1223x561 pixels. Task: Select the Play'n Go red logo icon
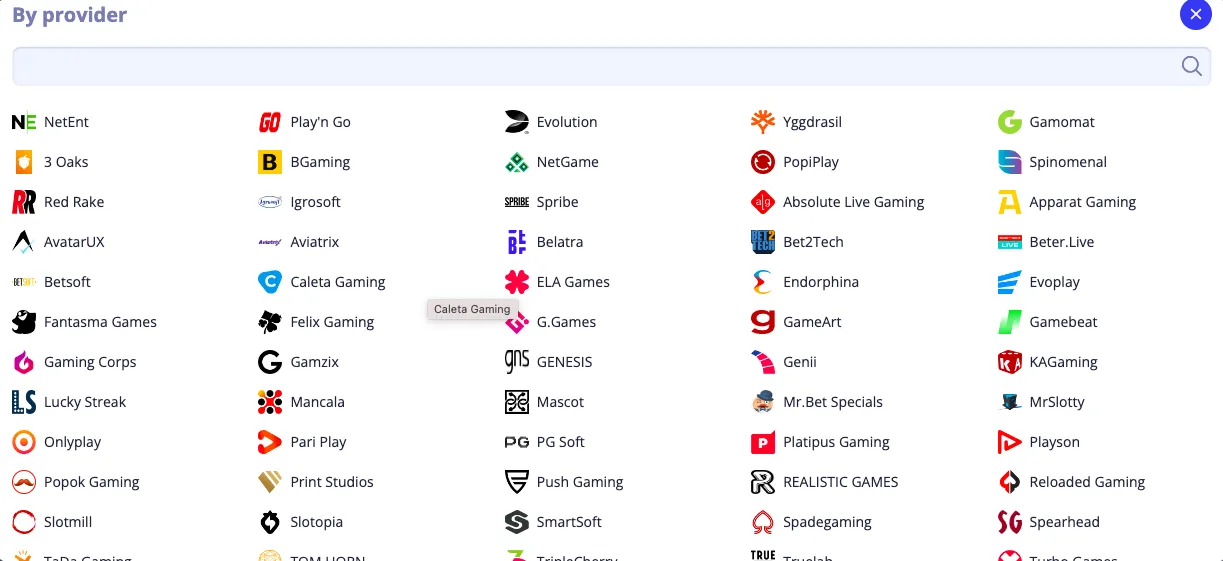click(270, 122)
